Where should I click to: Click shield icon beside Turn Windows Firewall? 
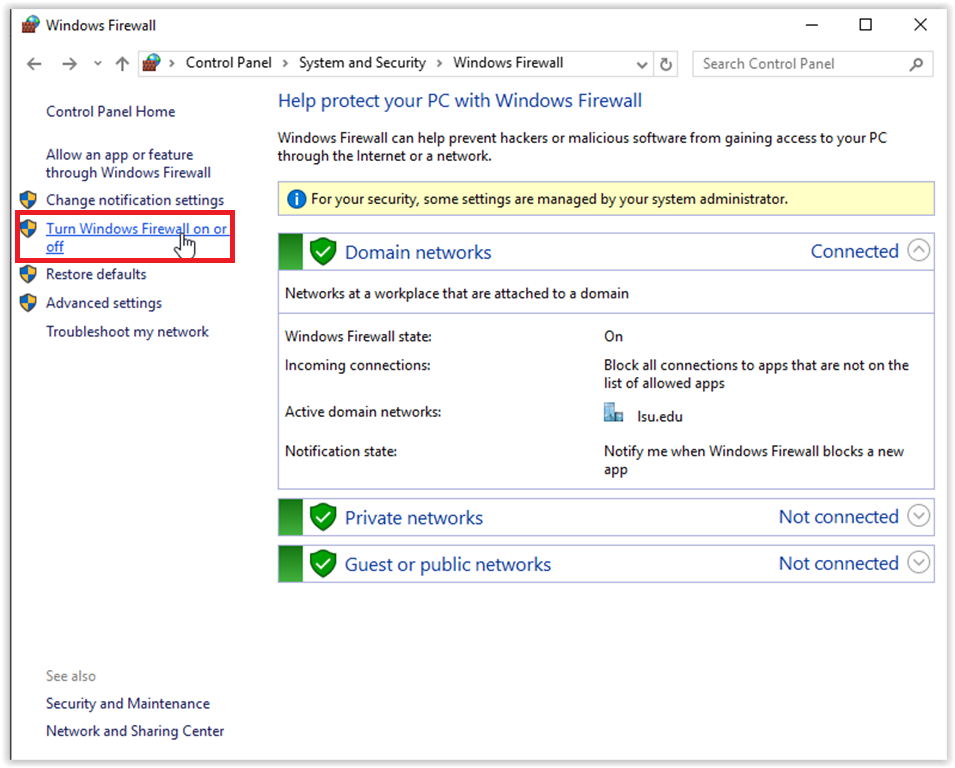[28, 228]
